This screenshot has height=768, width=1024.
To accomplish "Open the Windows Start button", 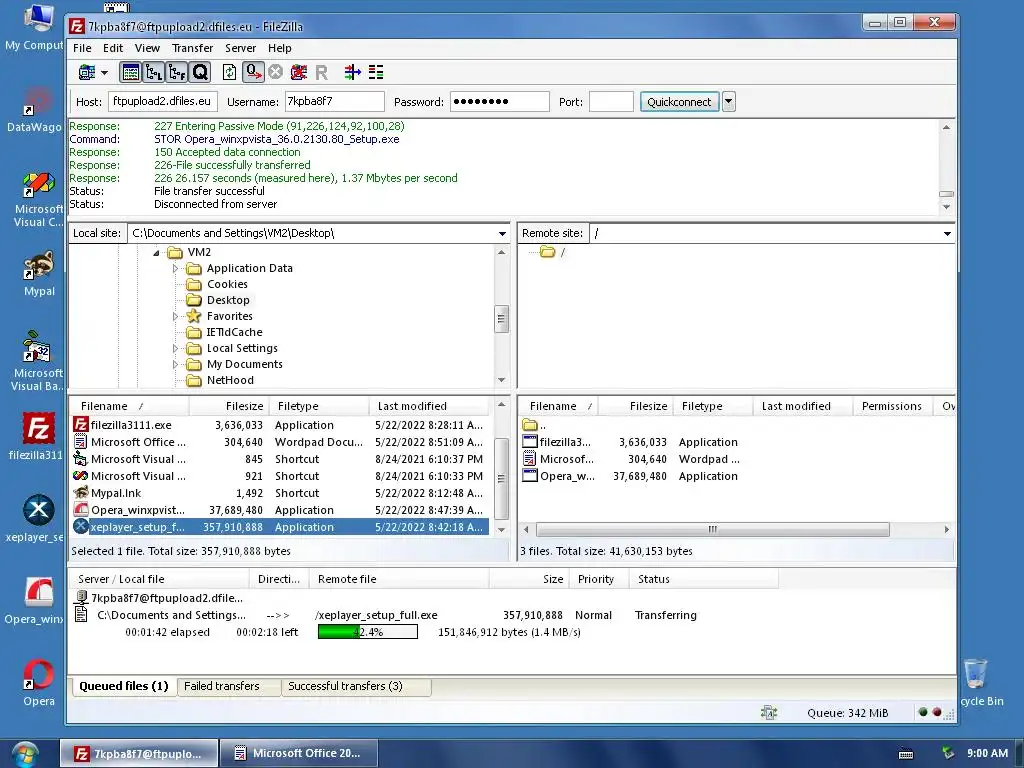I will pyautogui.click(x=24, y=754).
